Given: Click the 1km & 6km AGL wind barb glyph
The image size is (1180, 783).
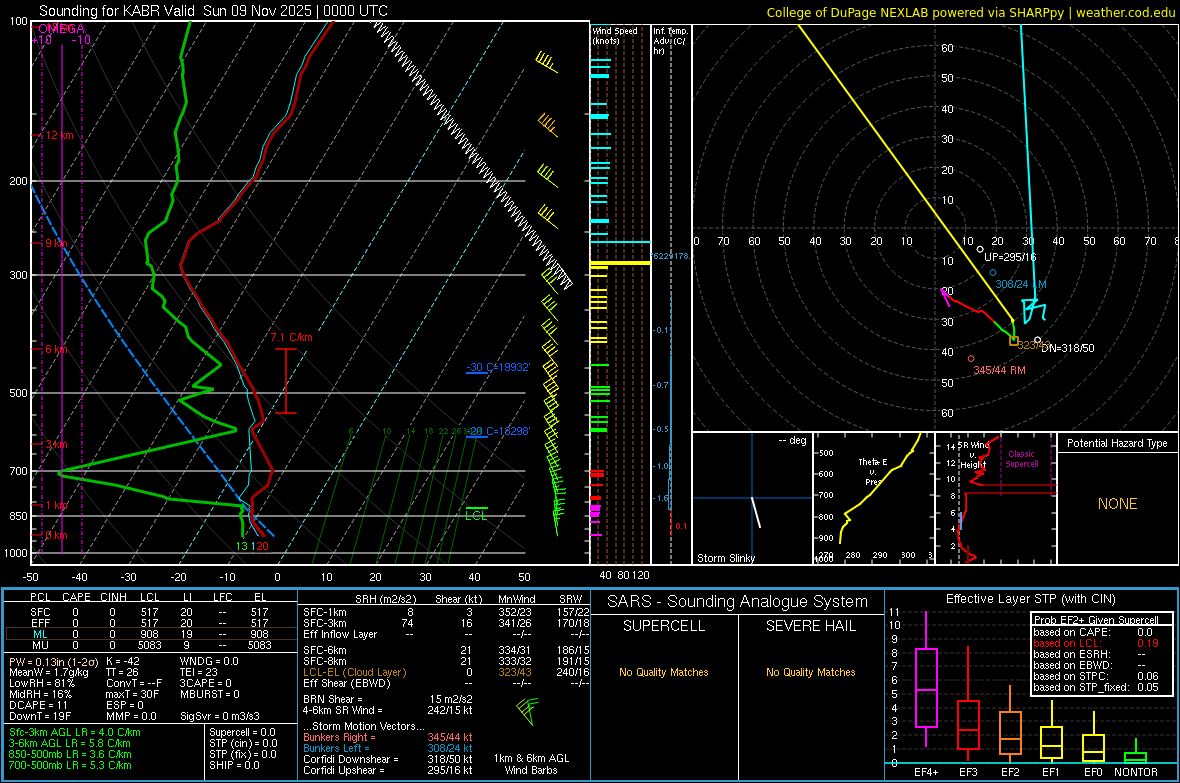Looking at the screenshot, I should click(528, 710).
